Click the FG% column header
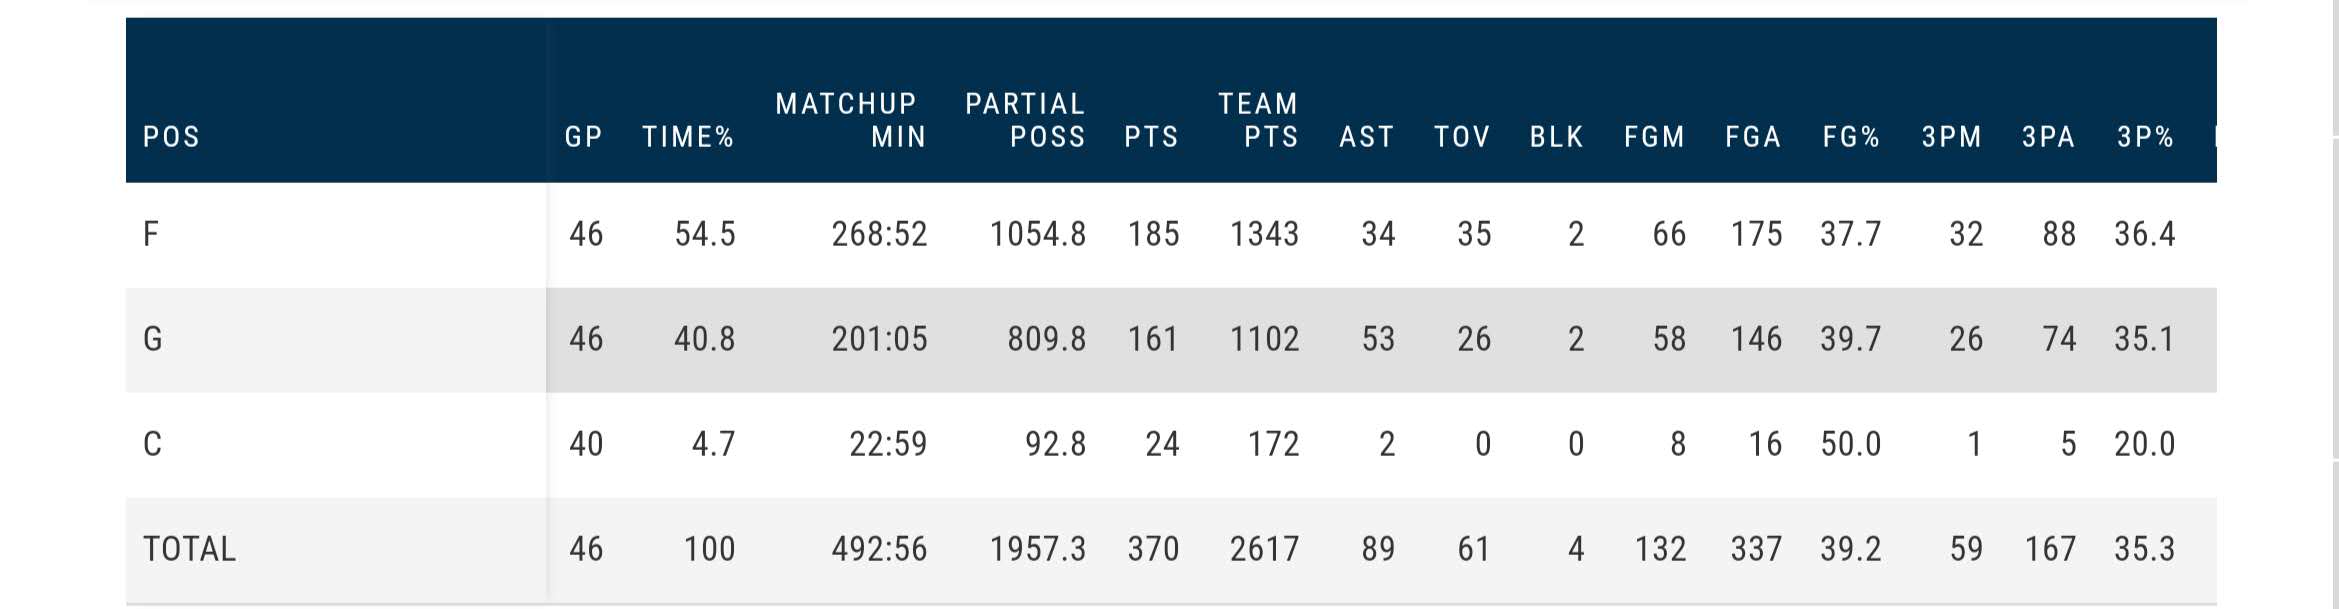Image resolution: width=2339 pixels, height=609 pixels. point(1851,137)
